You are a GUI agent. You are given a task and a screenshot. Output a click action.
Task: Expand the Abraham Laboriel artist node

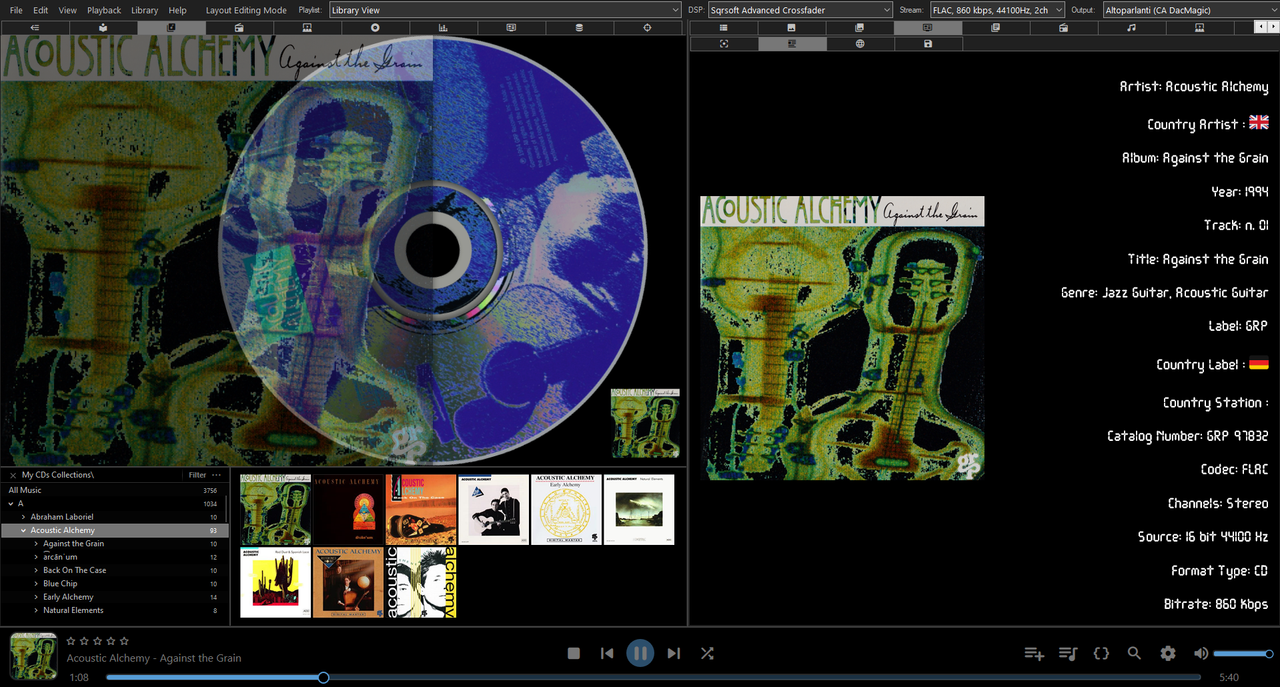(23, 517)
